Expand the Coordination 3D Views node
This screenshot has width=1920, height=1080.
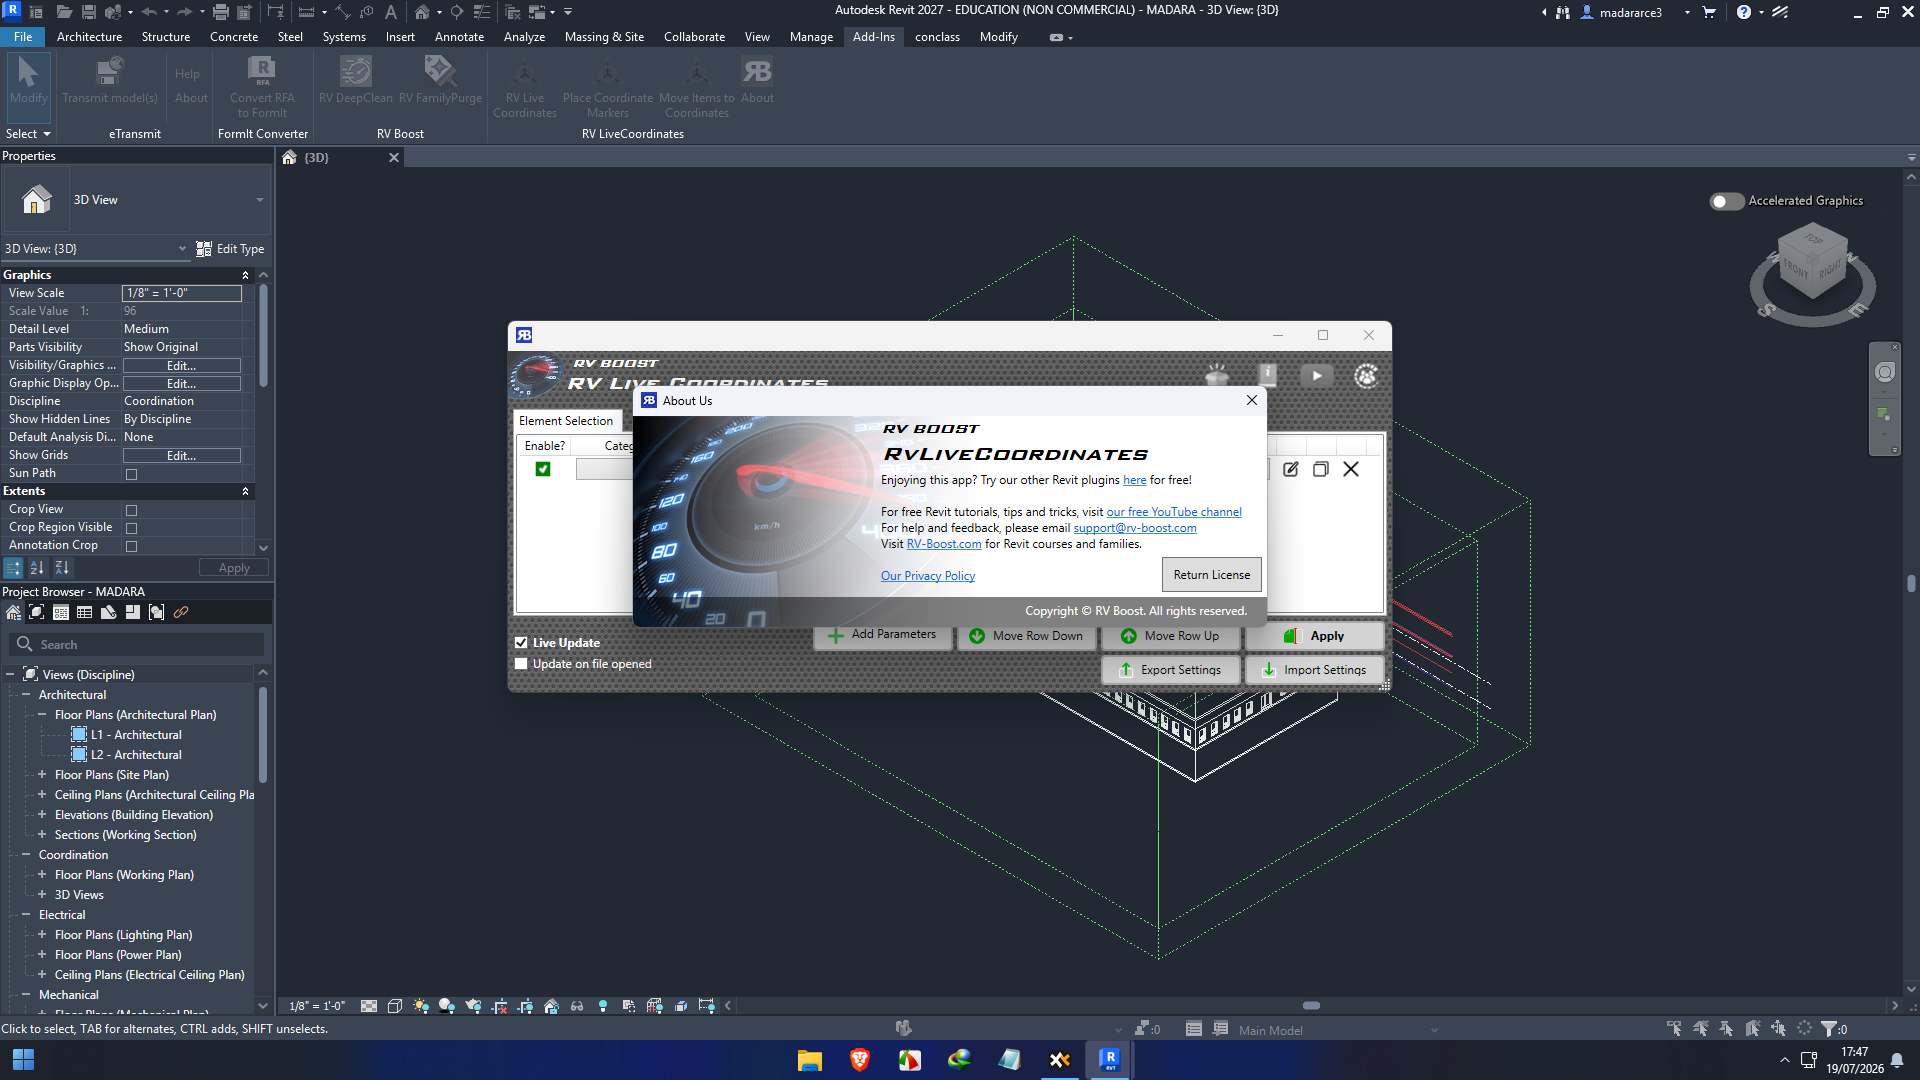[42, 895]
